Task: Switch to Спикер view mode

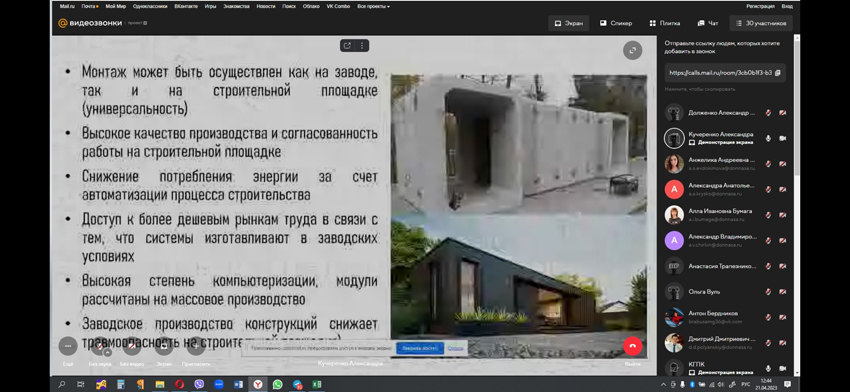Action: coord(616,23)
